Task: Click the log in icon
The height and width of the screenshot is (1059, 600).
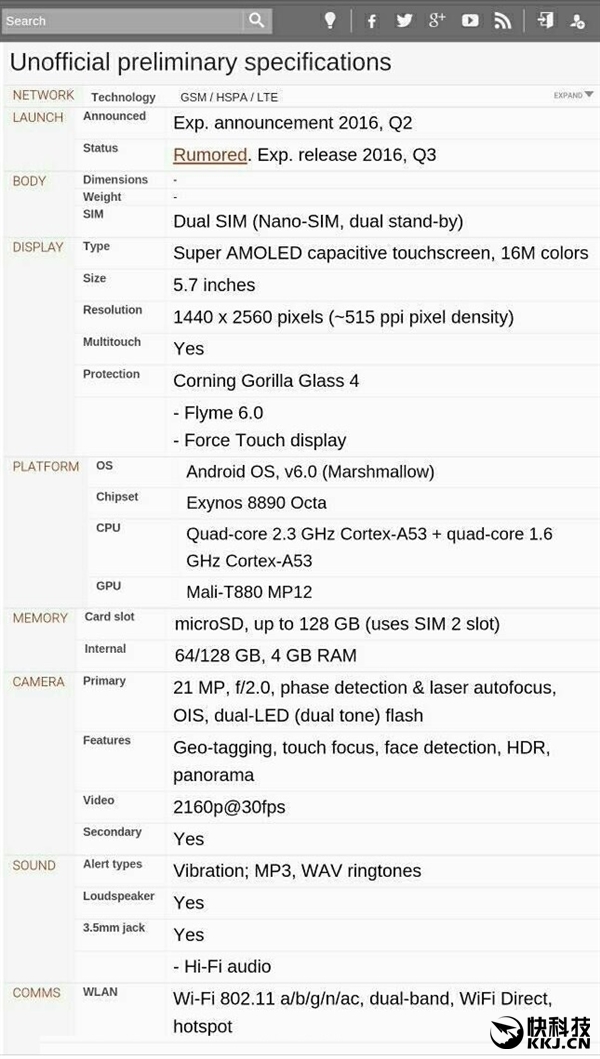Action: (545, 20)
